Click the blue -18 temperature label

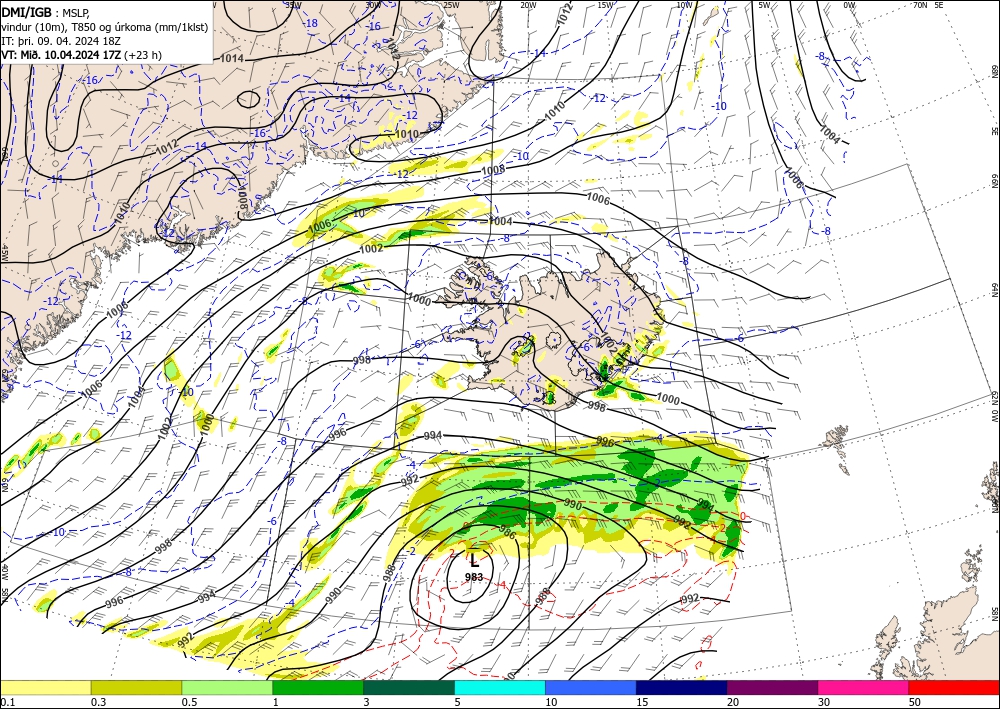[x=311, y=23]
